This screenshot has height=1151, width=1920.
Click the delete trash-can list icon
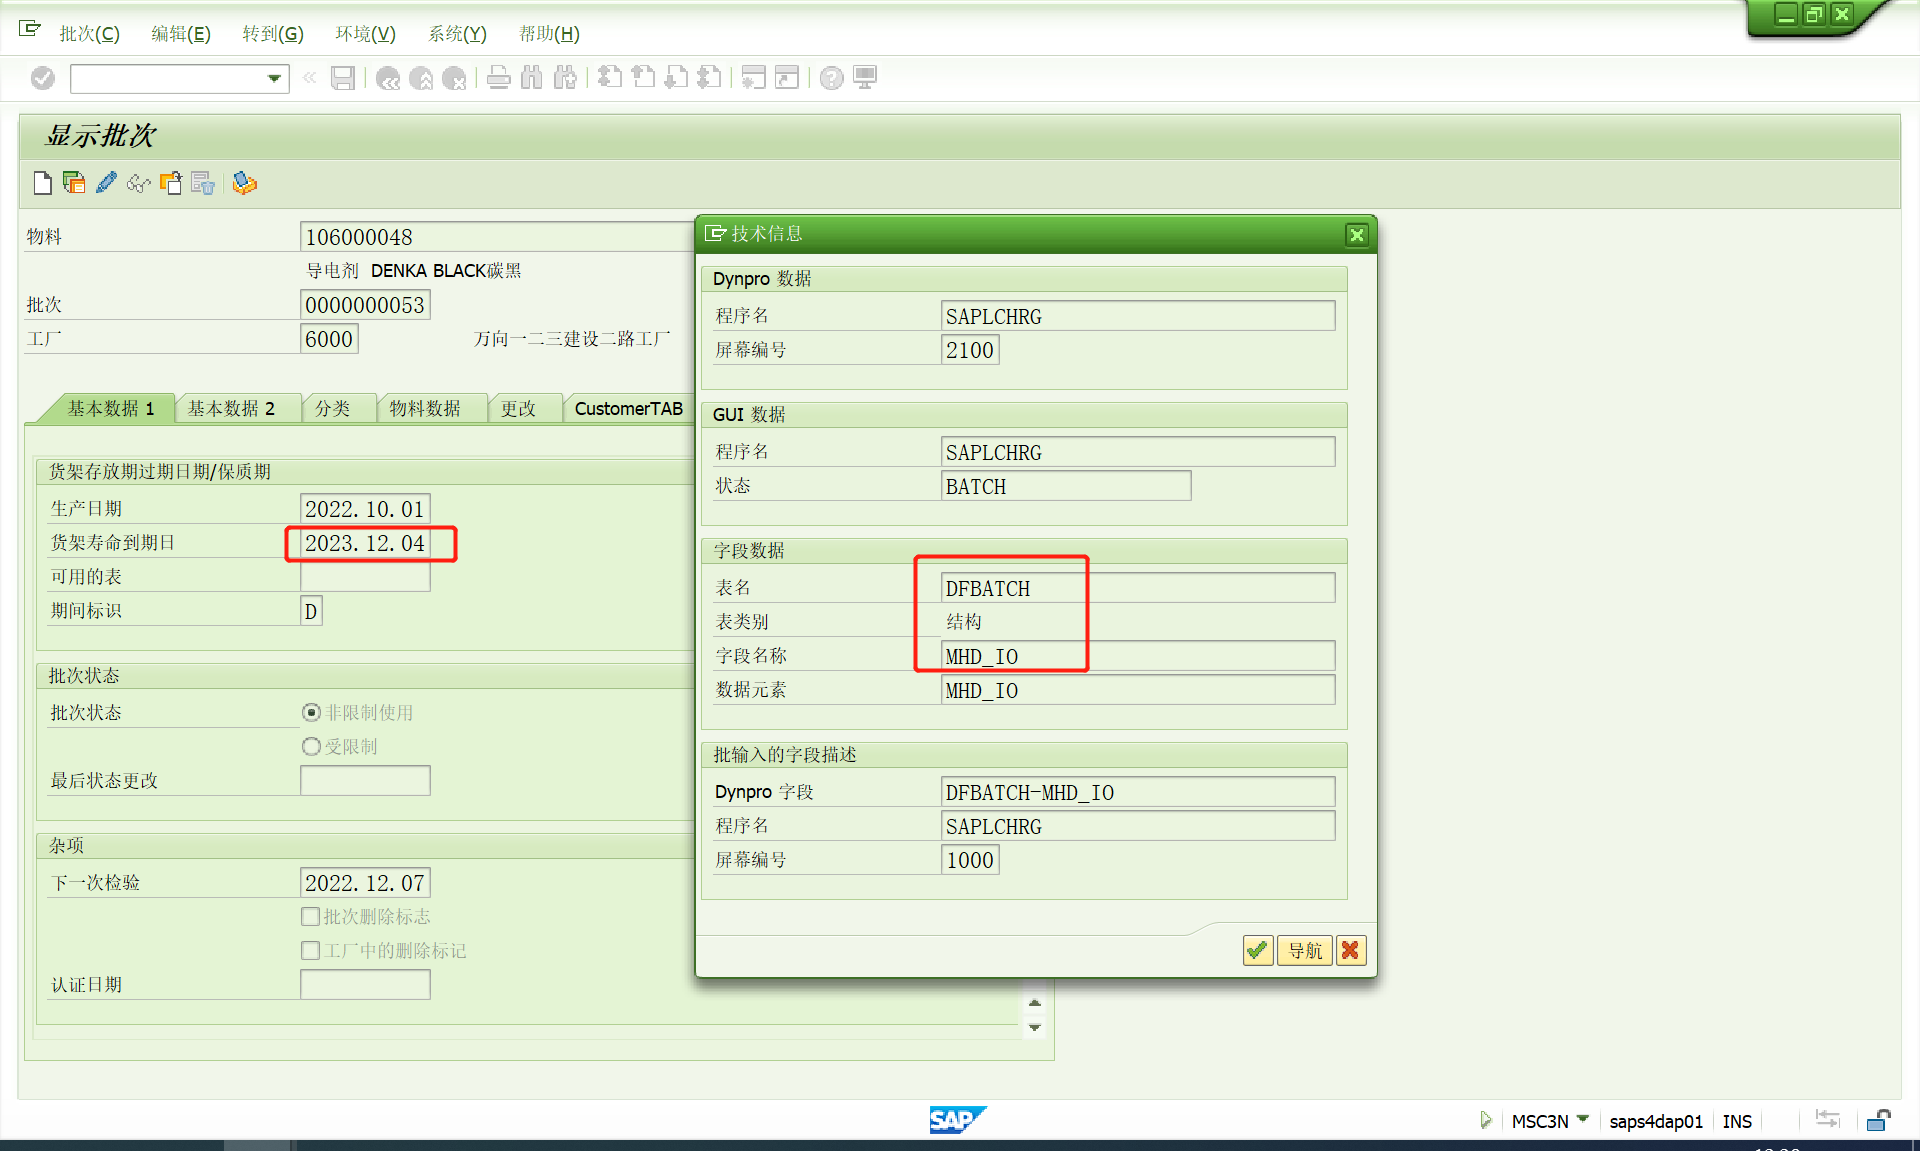(203, 183)
